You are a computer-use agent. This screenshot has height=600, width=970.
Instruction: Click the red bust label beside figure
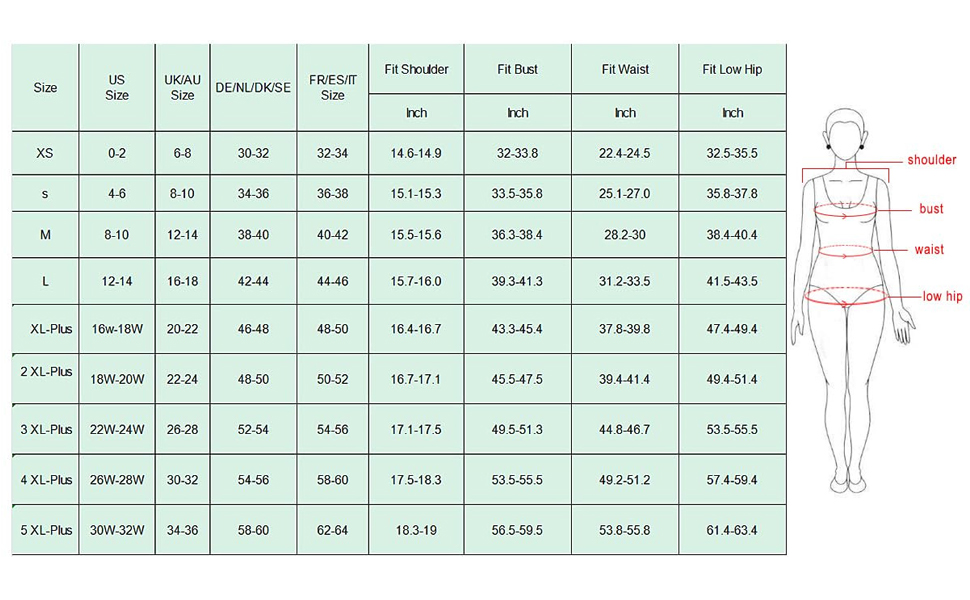[x=931, y=209]
